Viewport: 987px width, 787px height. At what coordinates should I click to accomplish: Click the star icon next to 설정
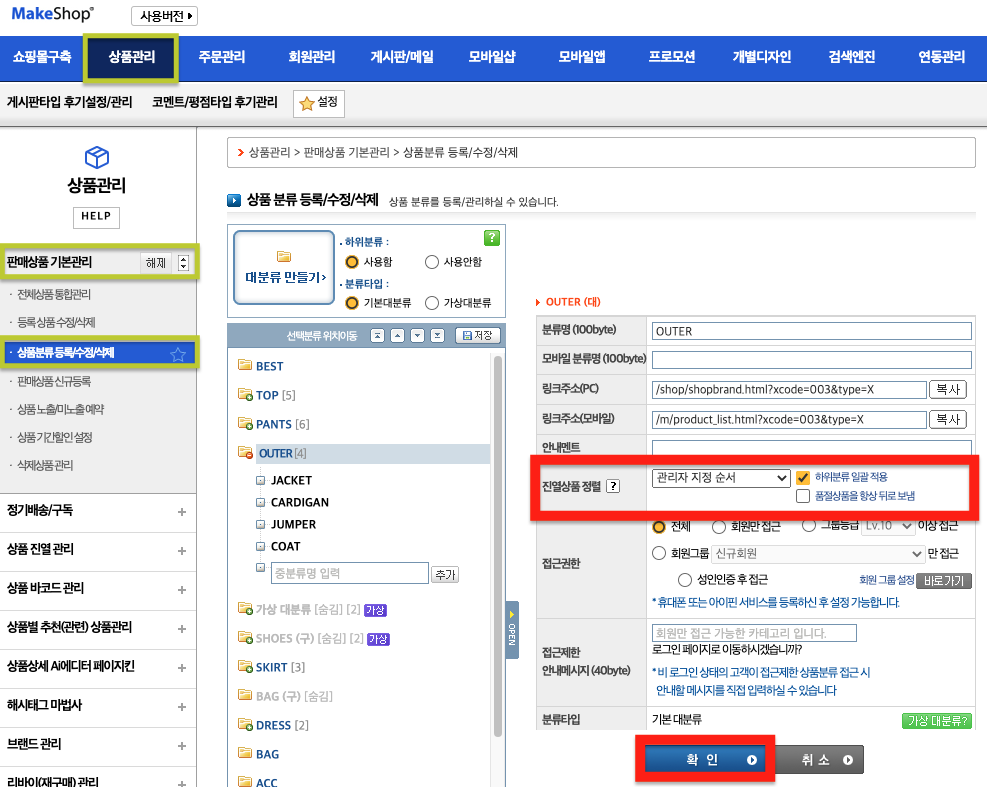(x=307, y=103)
